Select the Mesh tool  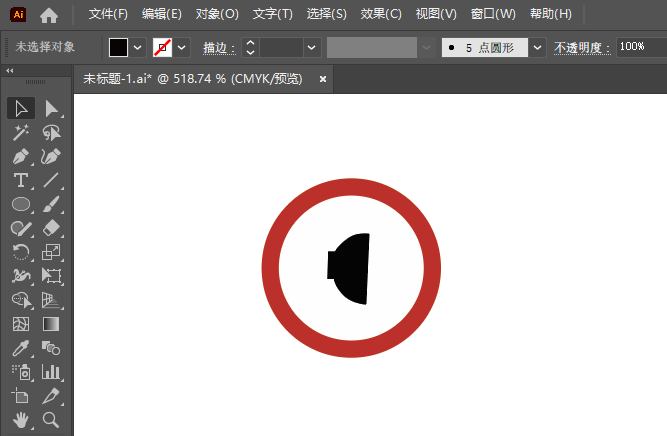[x=21, y=324]
